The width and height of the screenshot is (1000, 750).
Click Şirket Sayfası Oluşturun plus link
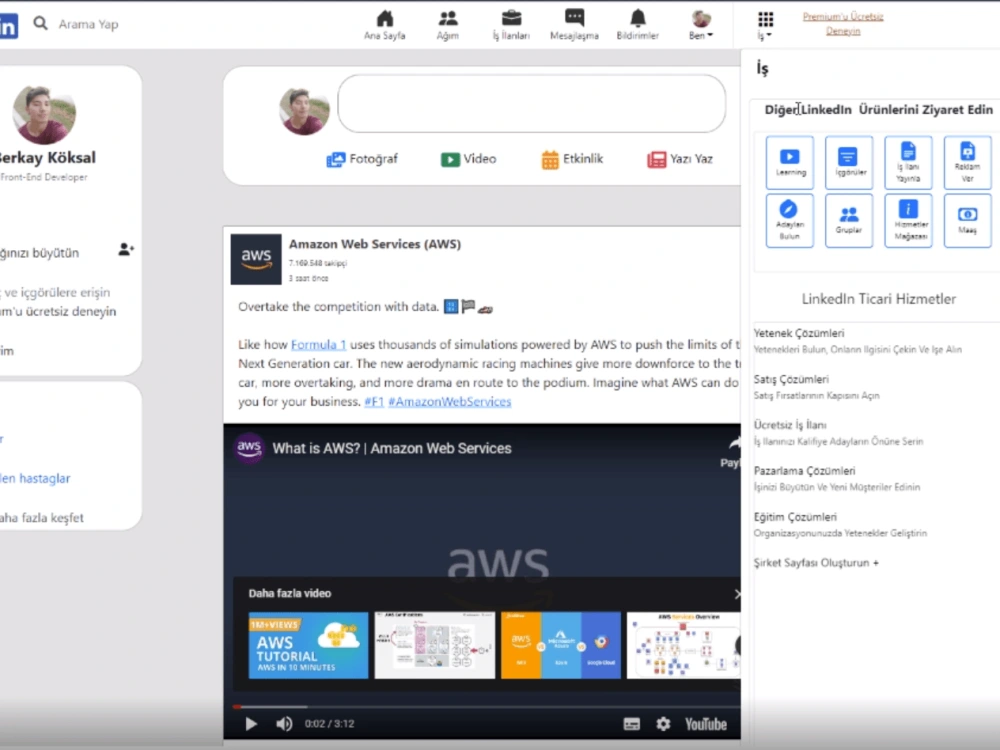click(816, 562)
